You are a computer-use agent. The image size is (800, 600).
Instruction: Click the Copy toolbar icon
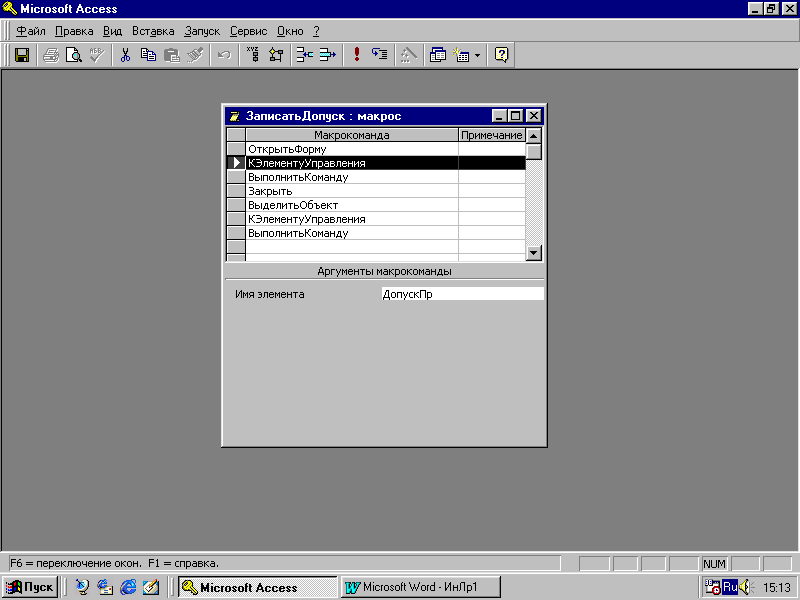(x=148, y=55)
